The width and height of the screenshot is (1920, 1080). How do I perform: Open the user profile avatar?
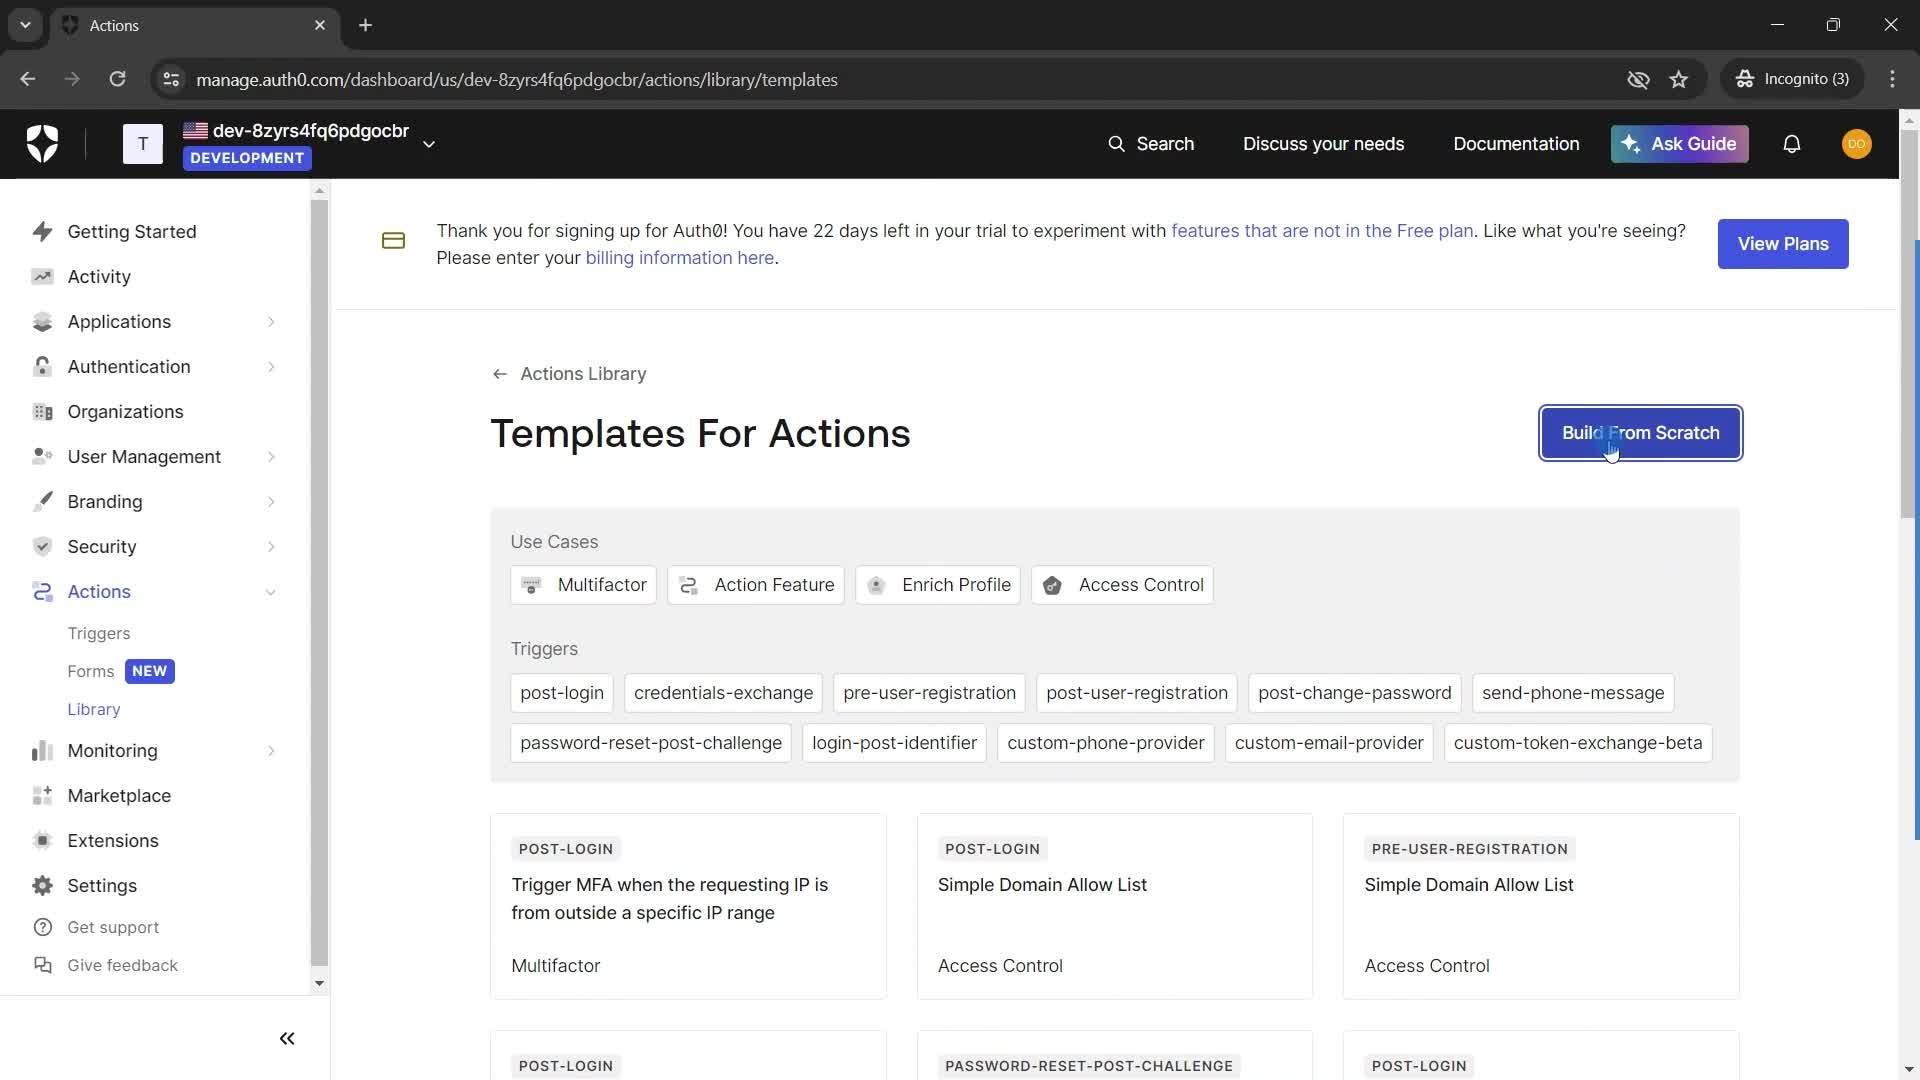(1857, 144)
